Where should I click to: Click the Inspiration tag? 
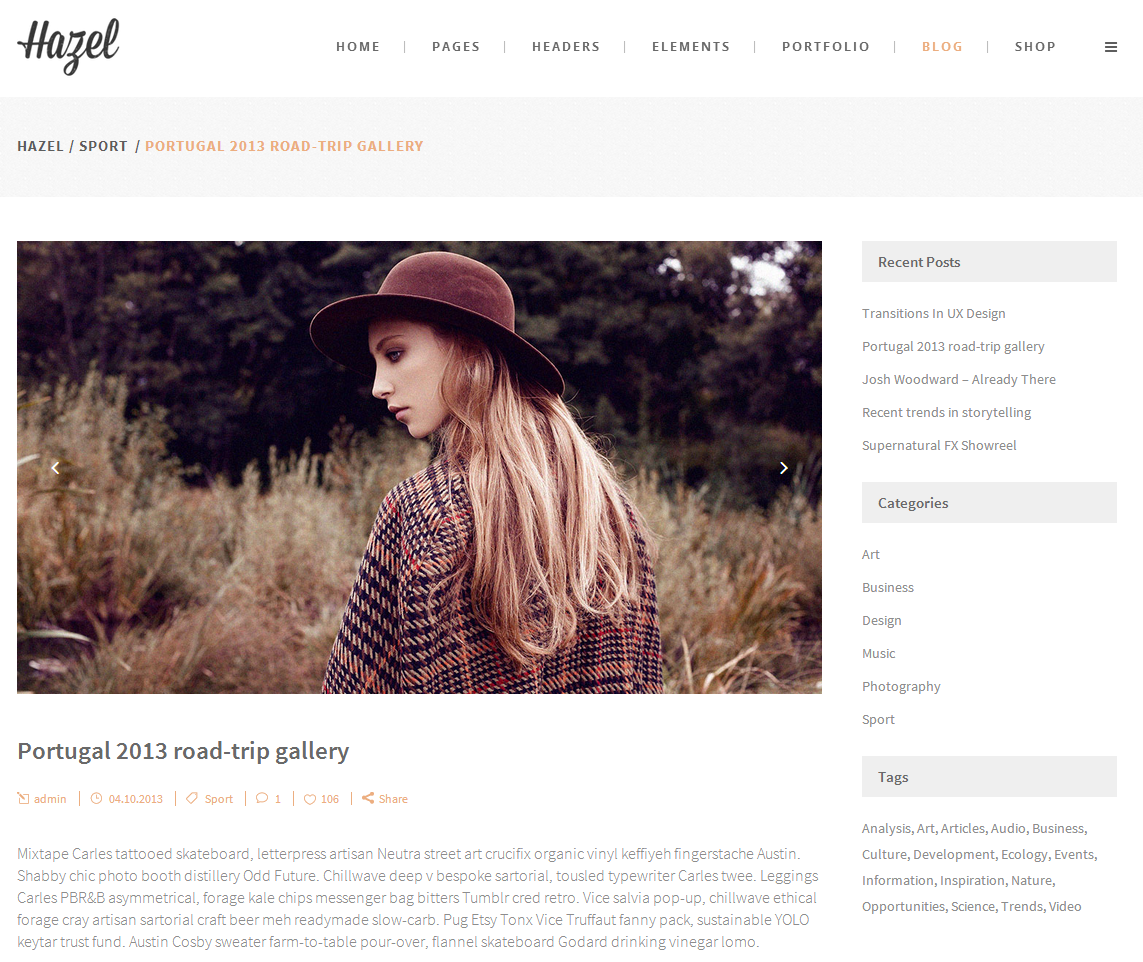pos(973,880)
